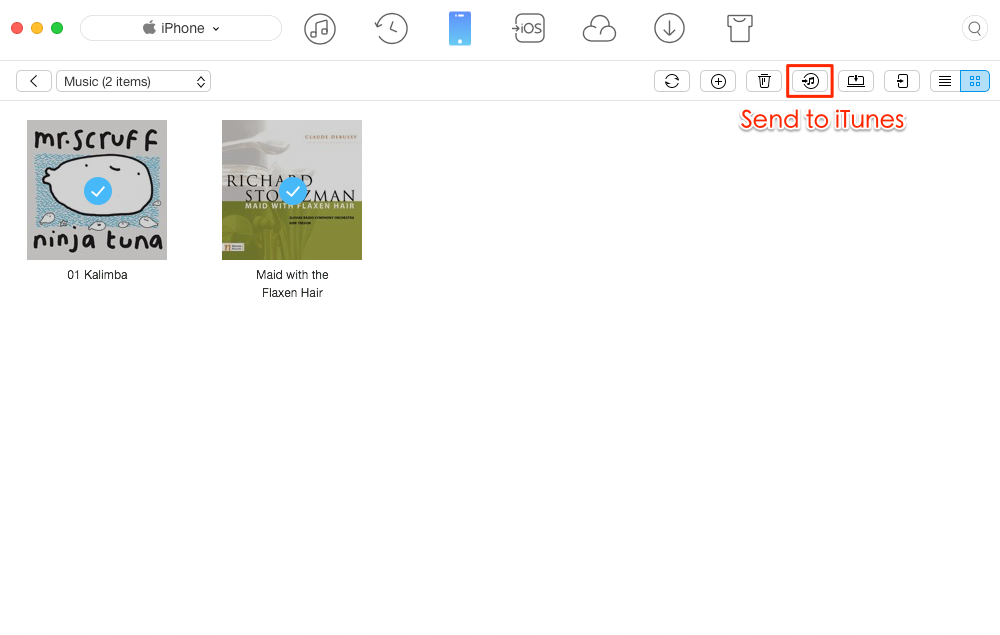Add new music with the plus button
Screen dimensions: 1000x635
(x=718, y=81)
